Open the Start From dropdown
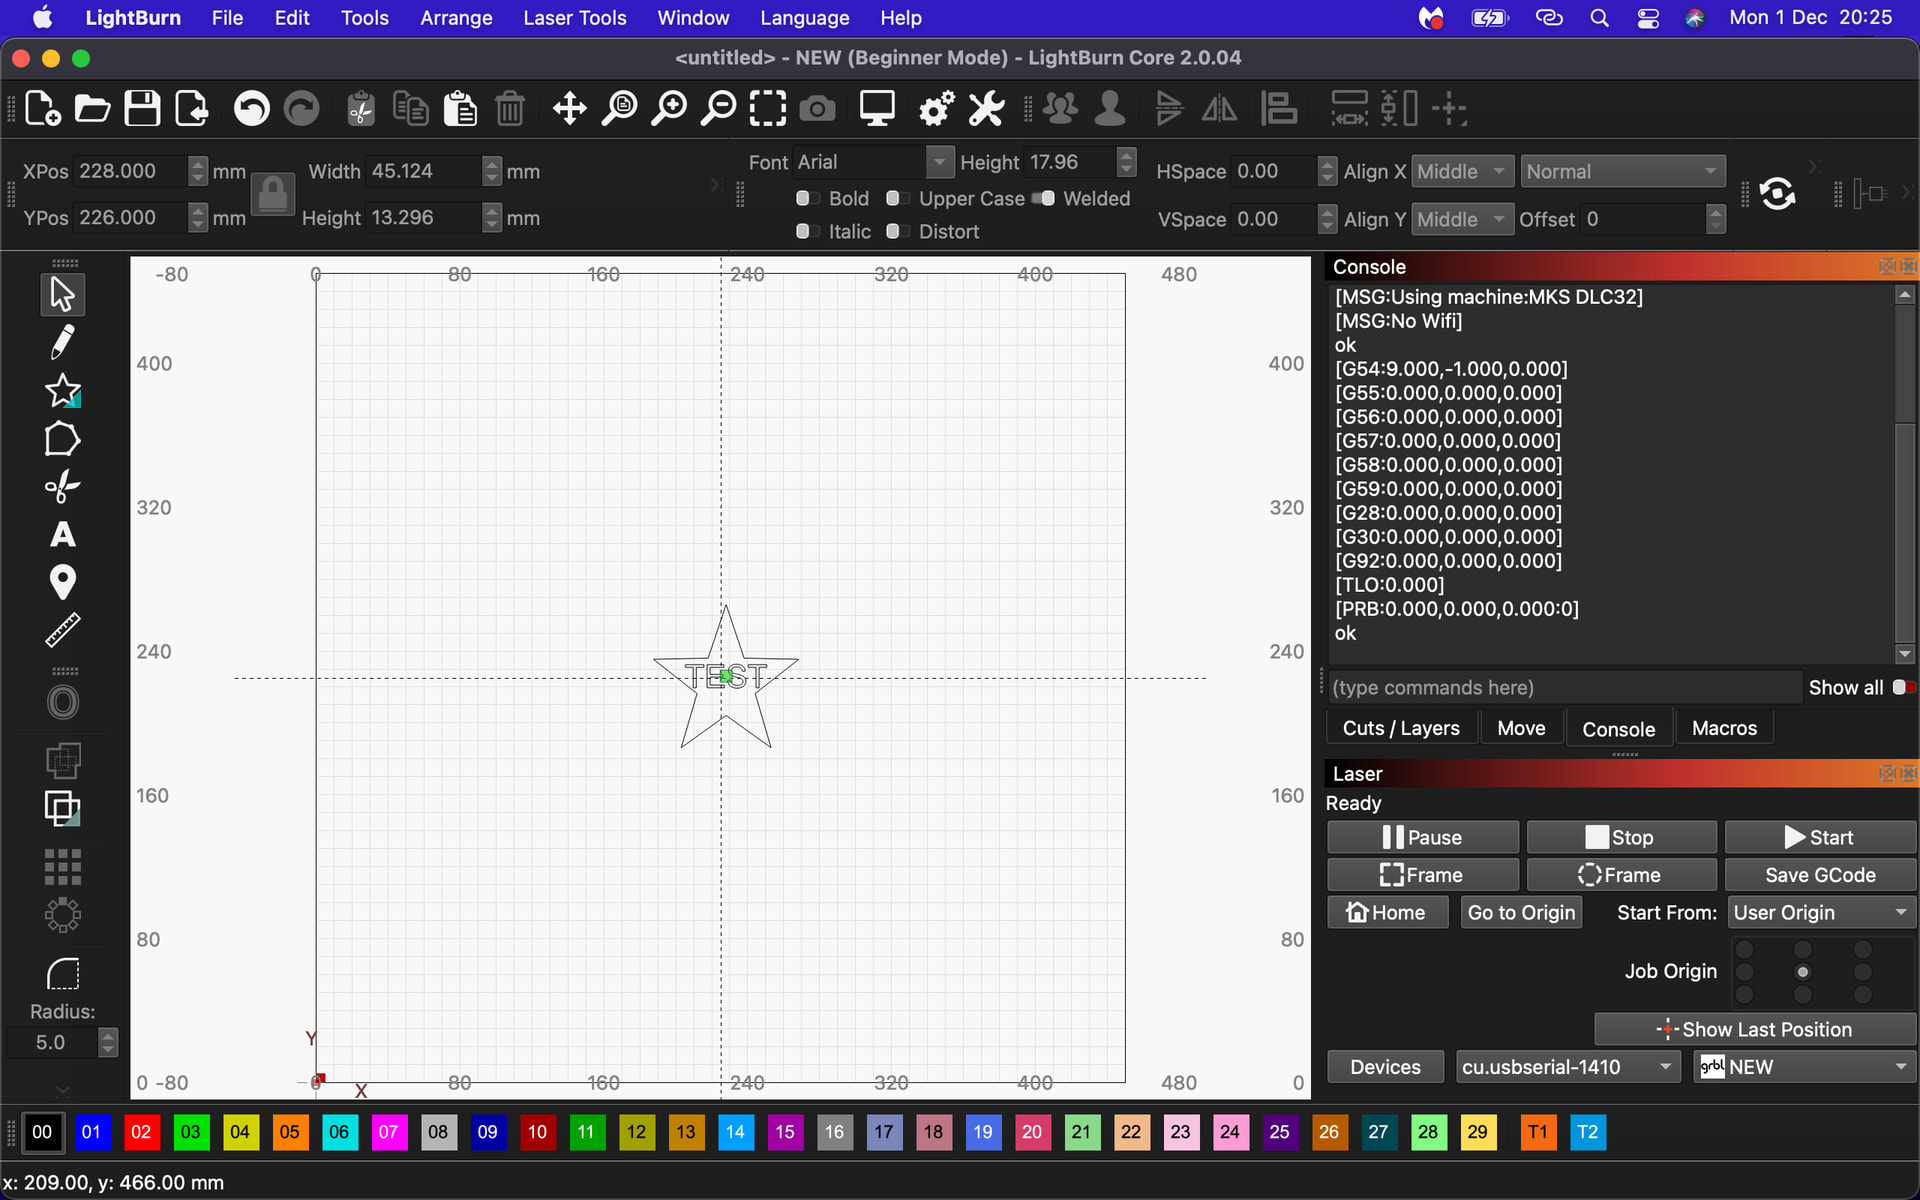The width and height of the screenshot is (1920, 1200). (x=1820, y=912)
